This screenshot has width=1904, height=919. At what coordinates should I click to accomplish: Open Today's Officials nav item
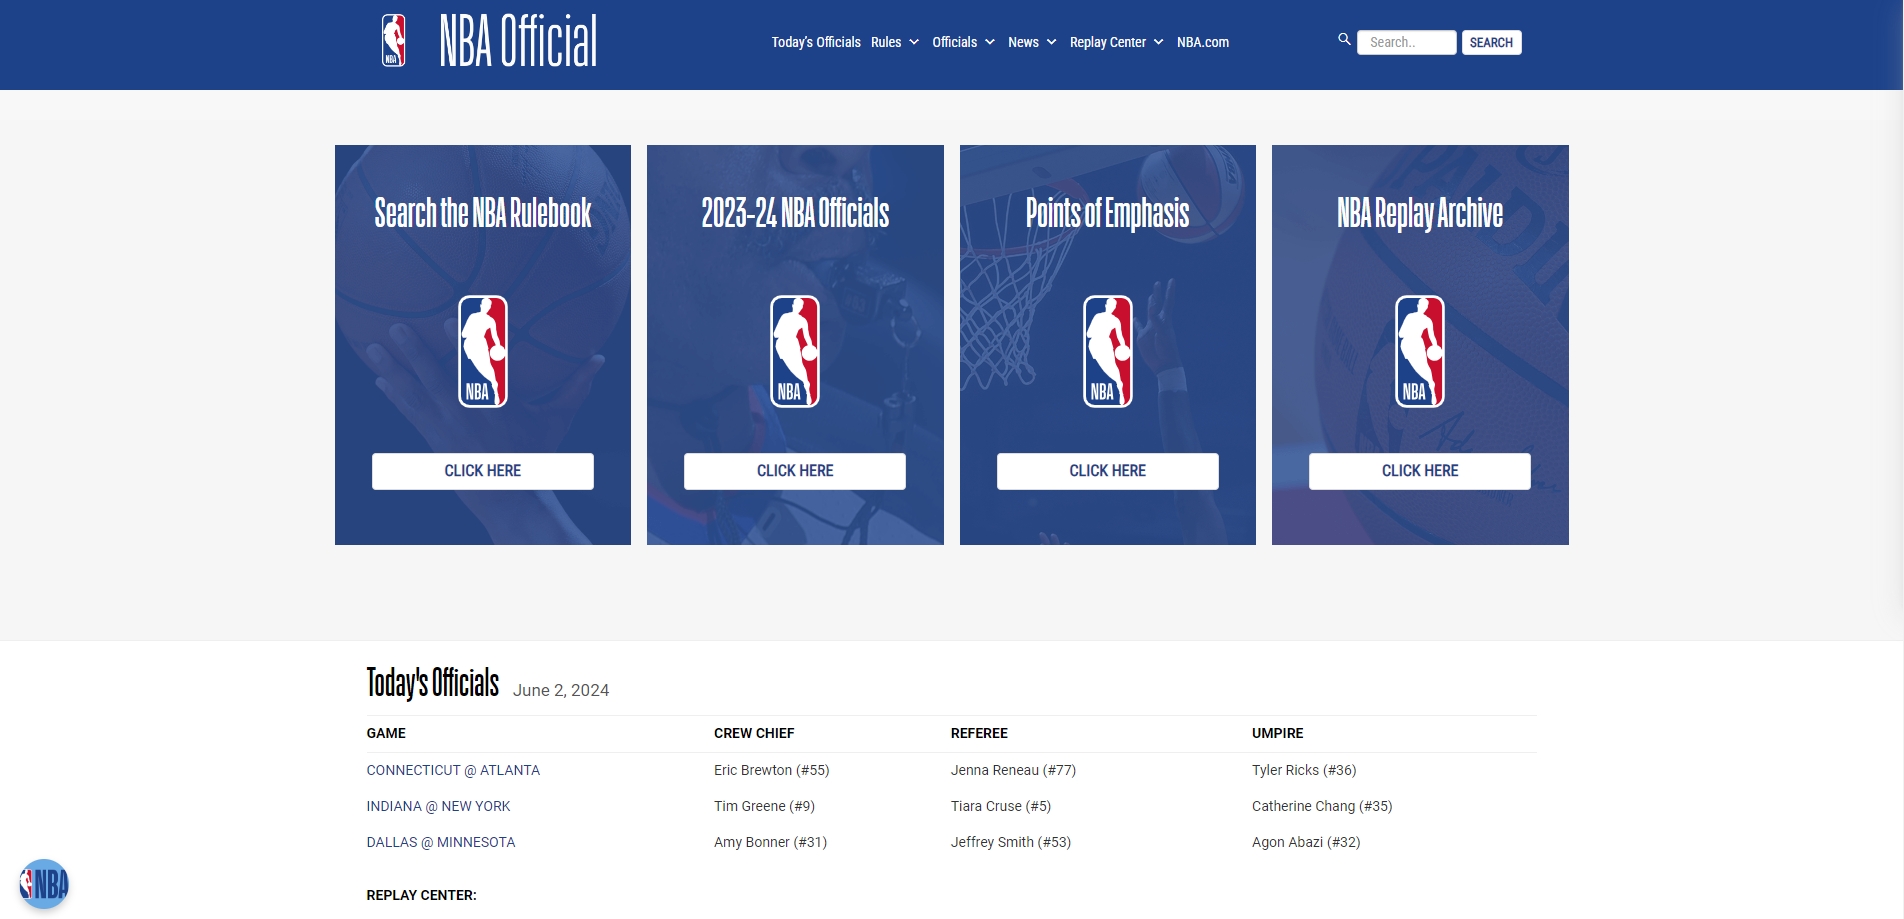816,42
